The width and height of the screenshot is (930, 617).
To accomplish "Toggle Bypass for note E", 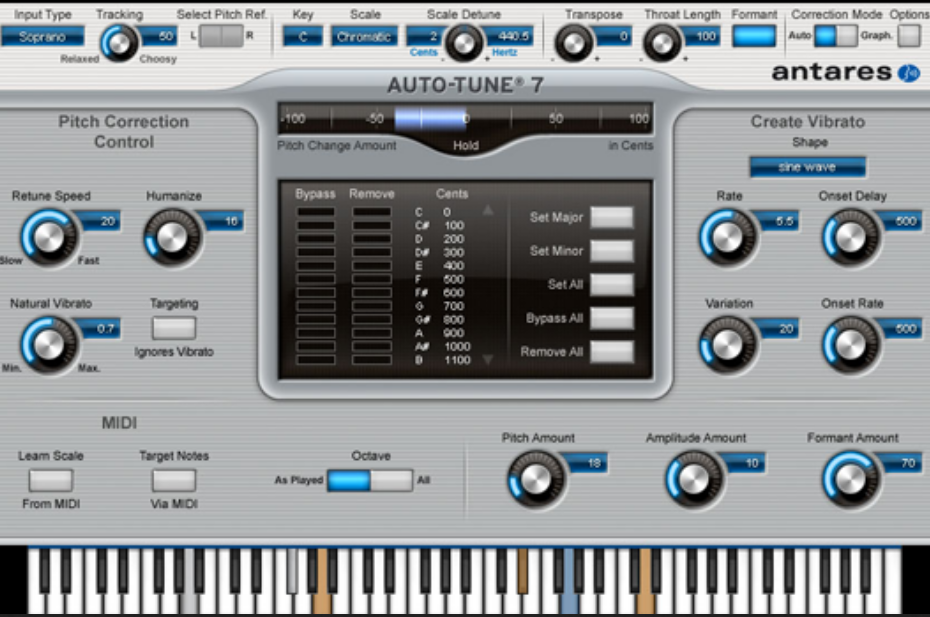I will [x=316, y=266].
